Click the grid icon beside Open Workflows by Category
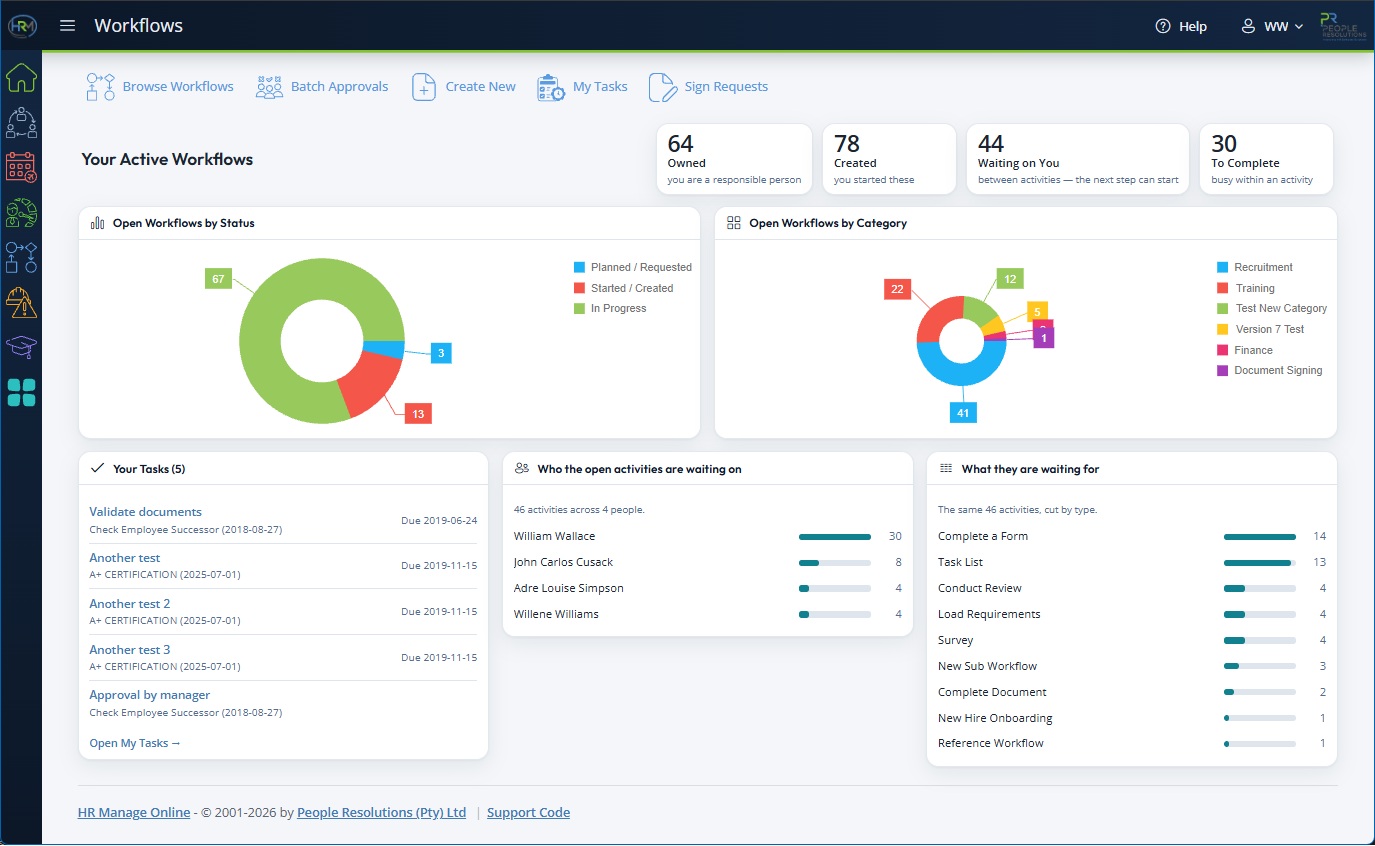The height and width of the screenshot is (846, 1375). click(x=734, y=223)
